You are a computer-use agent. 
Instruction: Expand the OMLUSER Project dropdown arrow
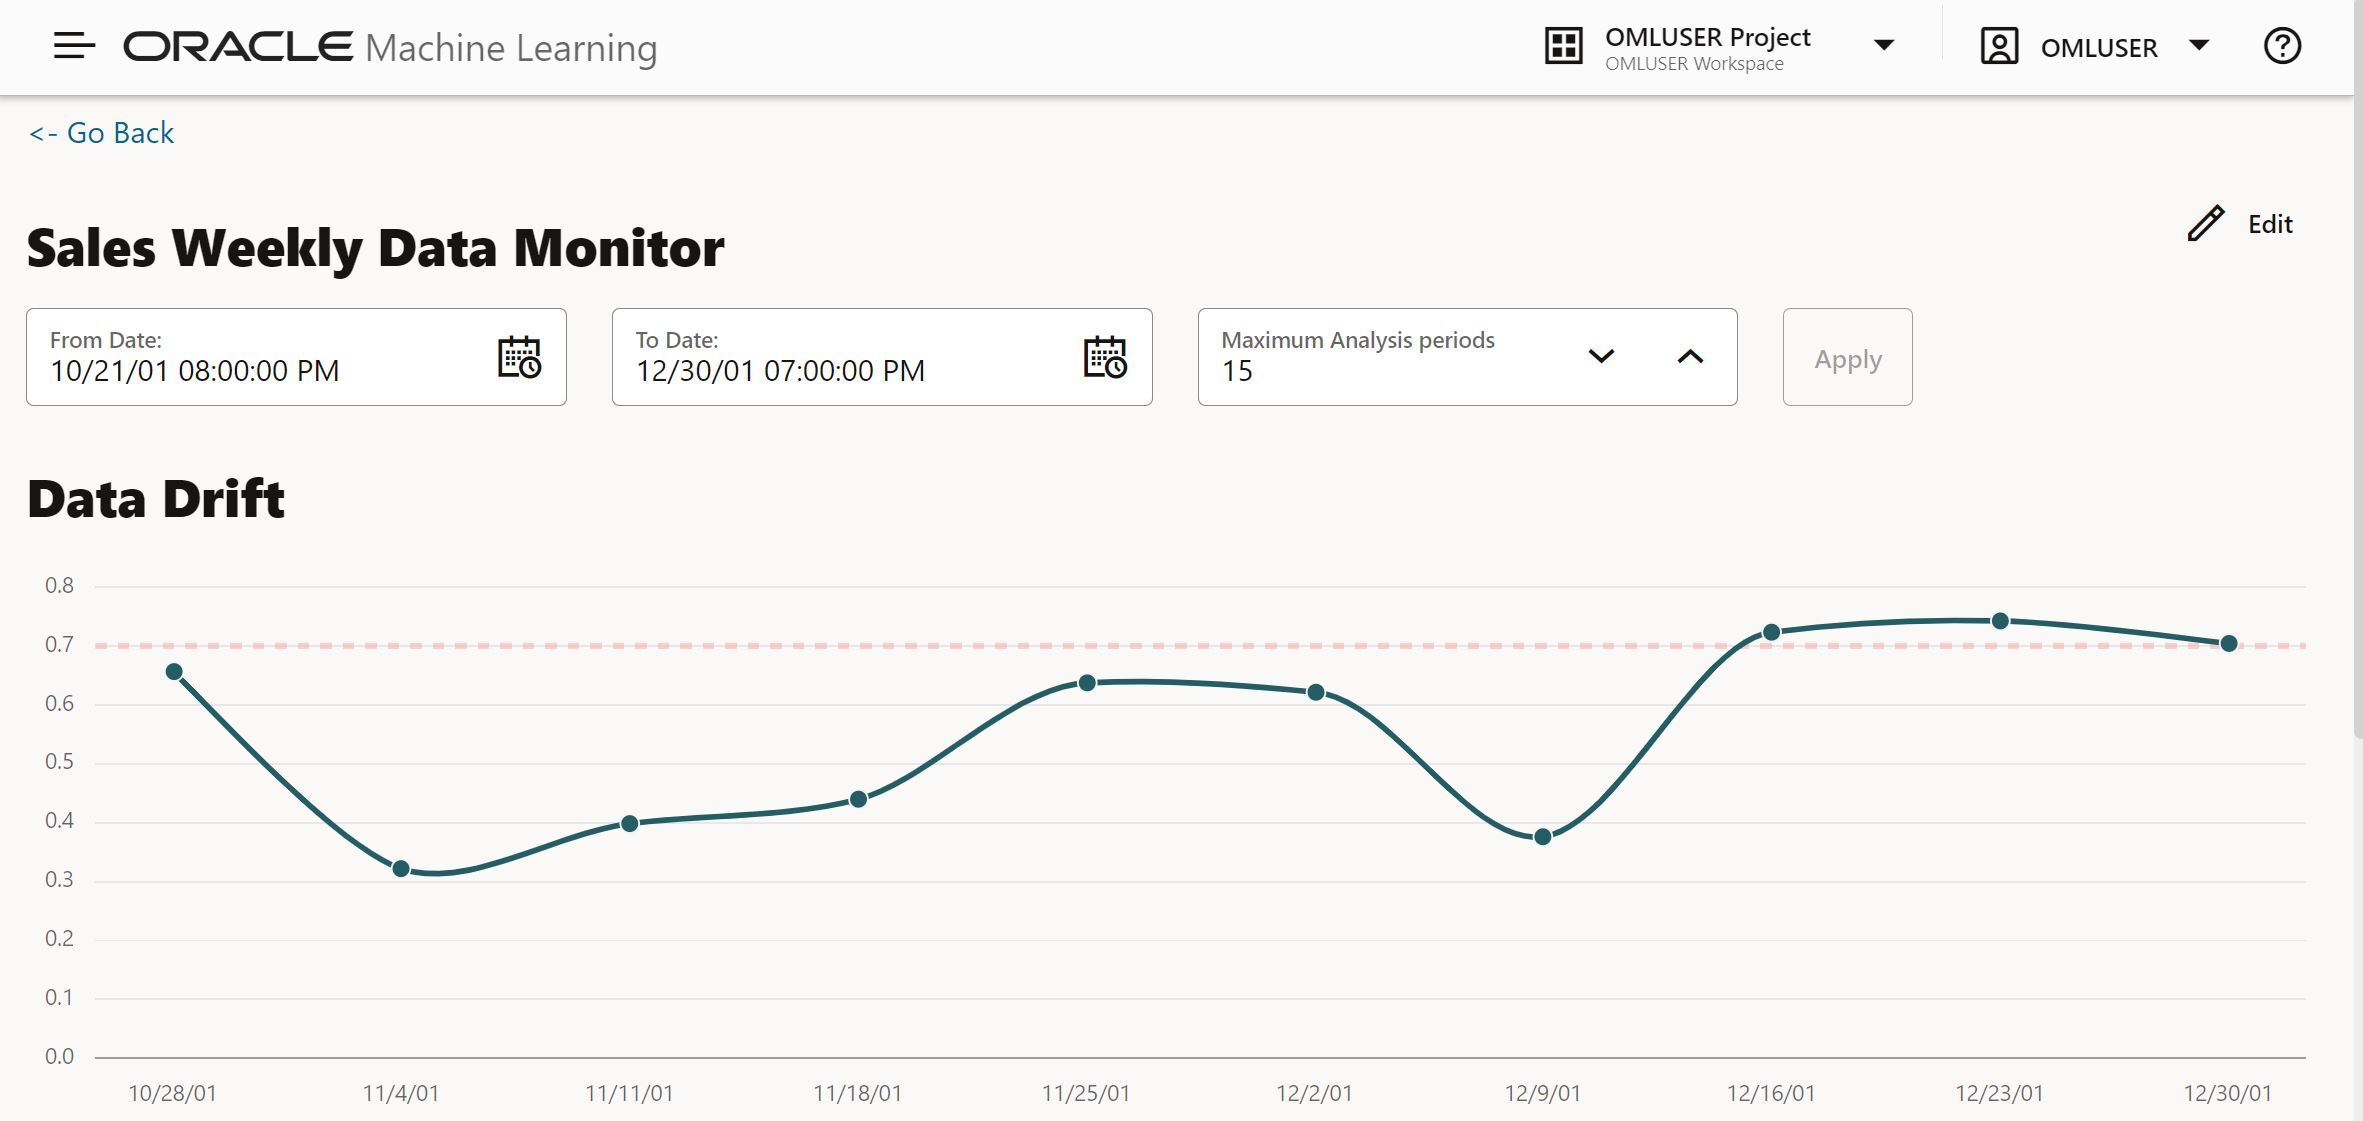1884,46
